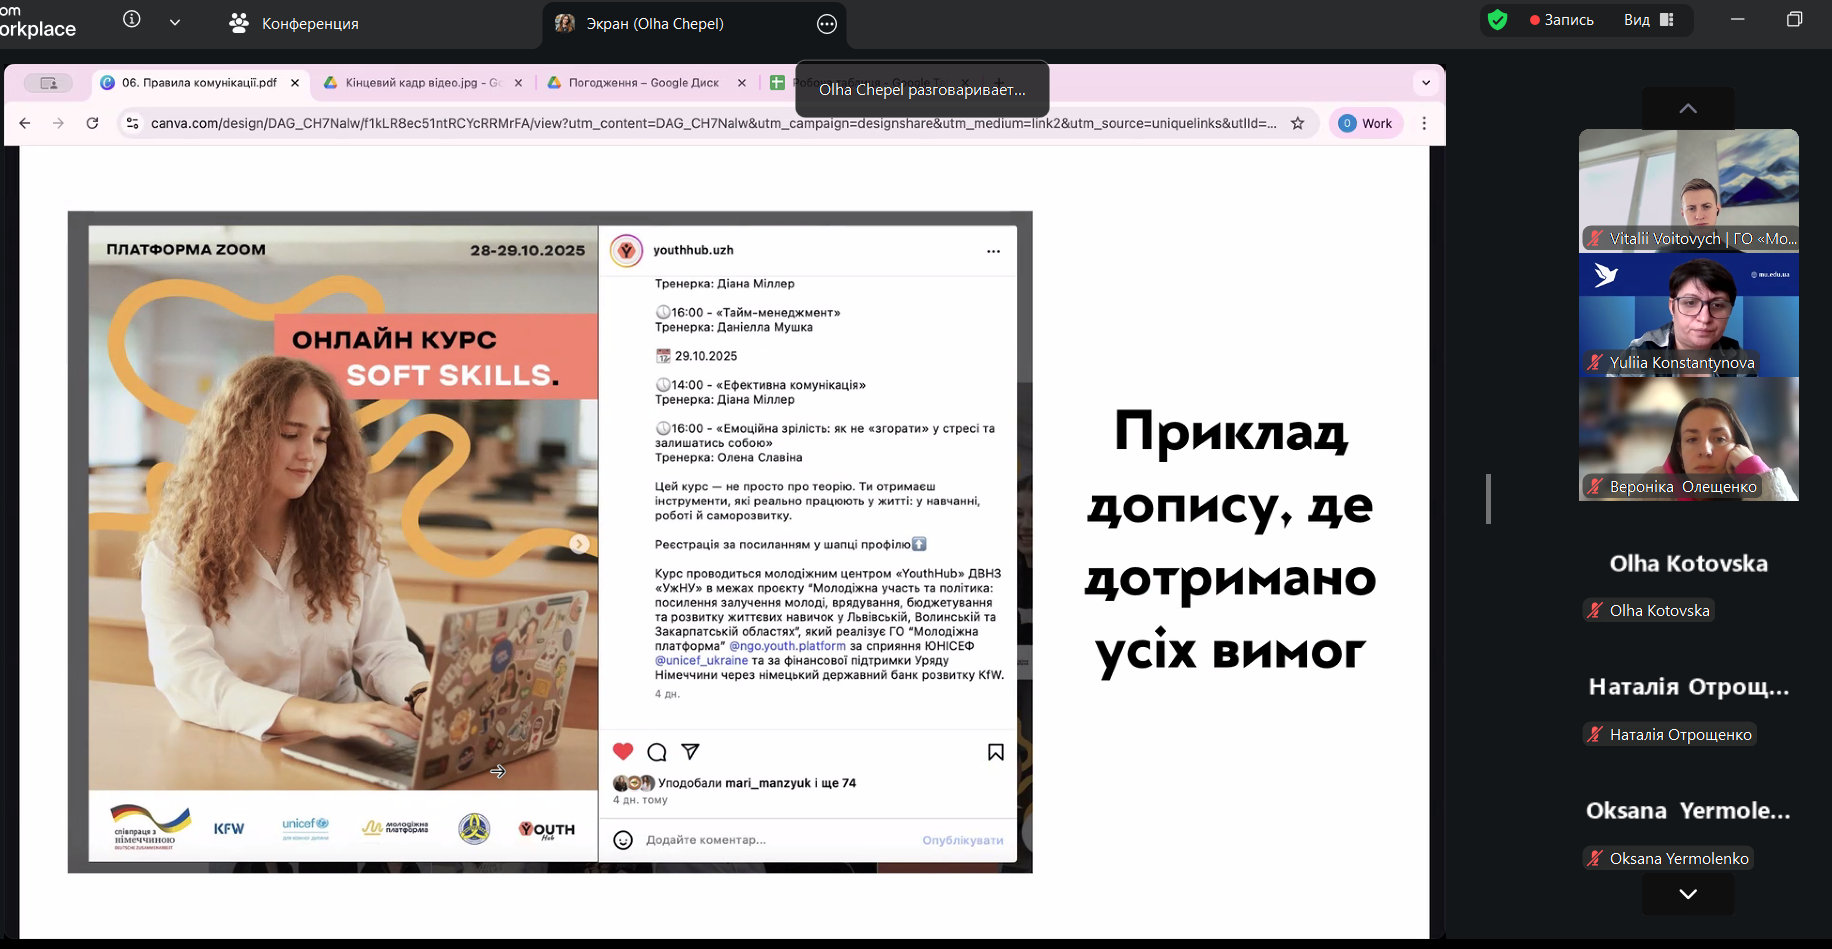Expand dropdown arrow next to info icon
Viewport: 1832px width, 949px height.
pyautogui.click(x=175, y=22)
